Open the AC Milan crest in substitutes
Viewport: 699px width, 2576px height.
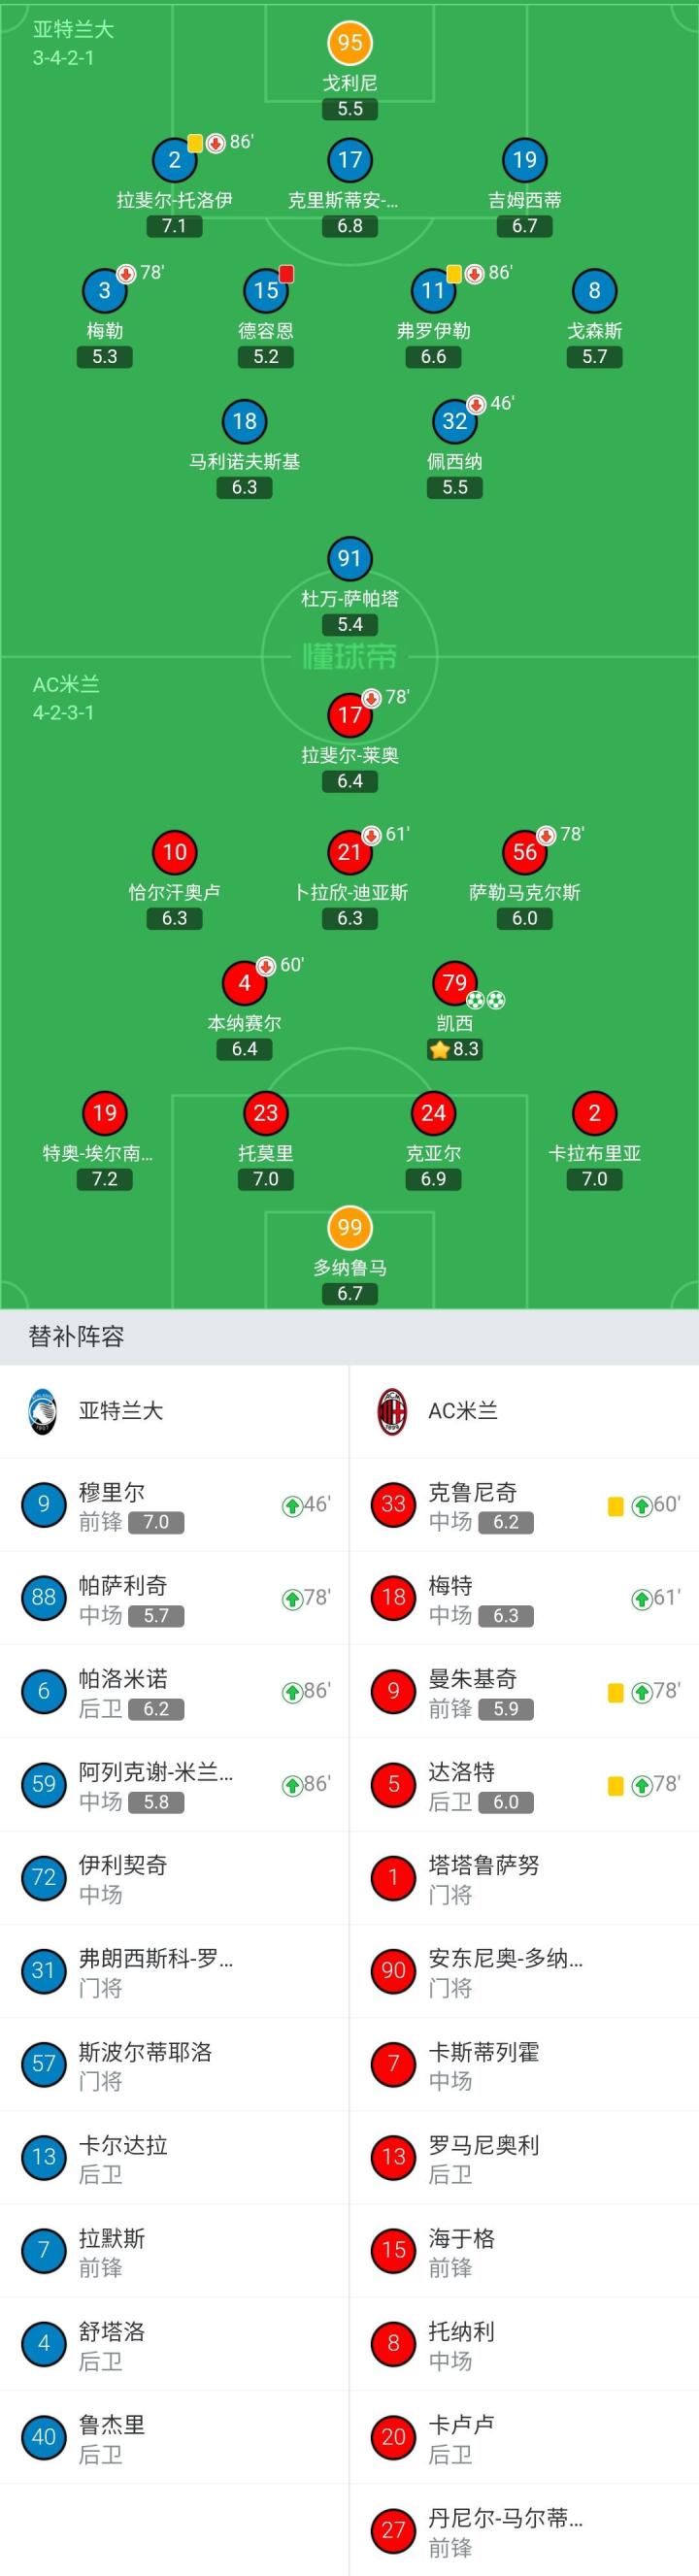(x=392, y=1411)
